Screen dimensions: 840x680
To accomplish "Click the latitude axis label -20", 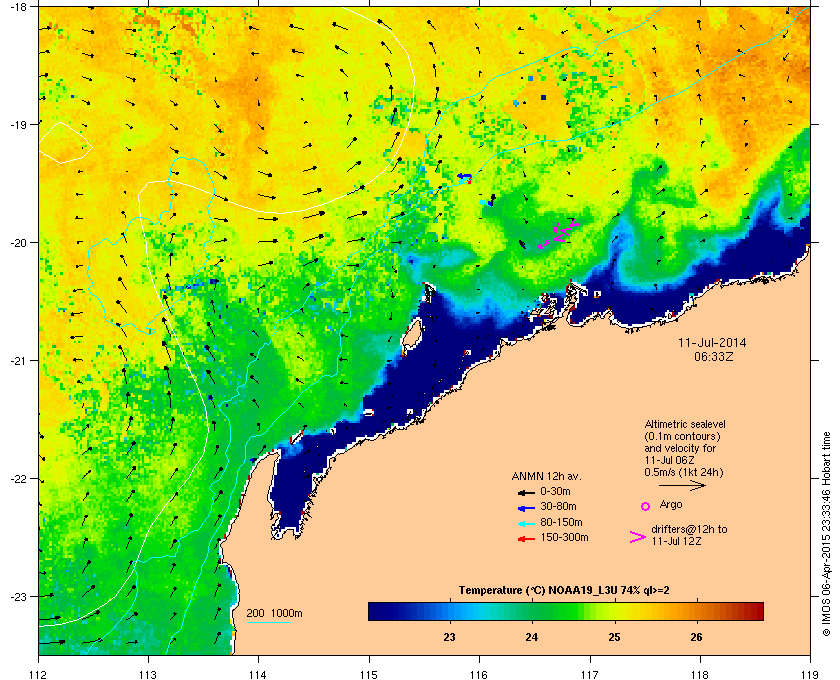I will pos(18,242).
